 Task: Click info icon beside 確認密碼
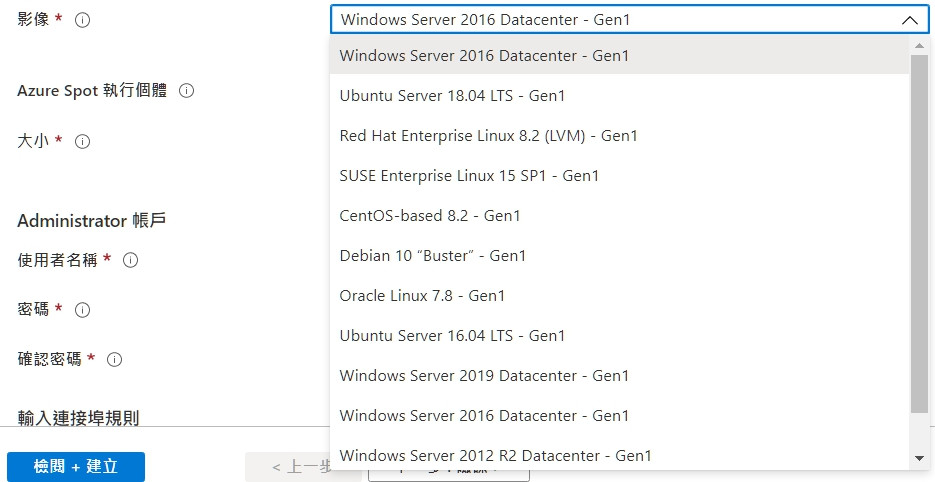(x=115, y=359)
